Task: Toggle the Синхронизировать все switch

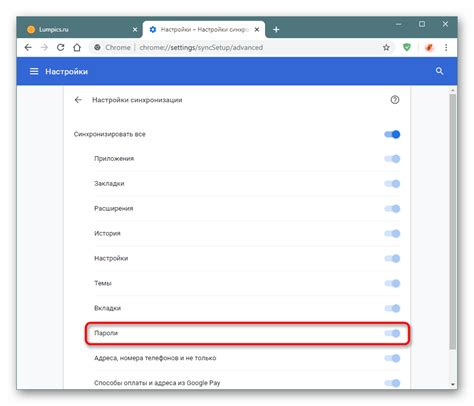Action: (x=392, y=134)
